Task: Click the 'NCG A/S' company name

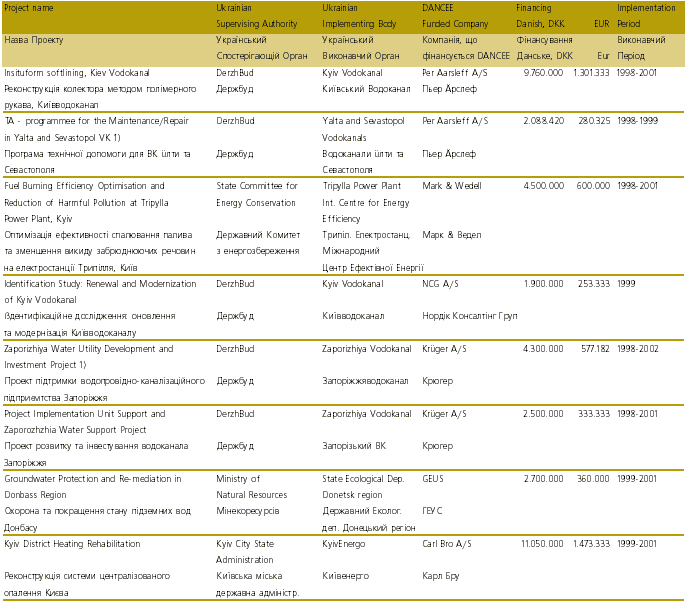Action: coord(440,284)
